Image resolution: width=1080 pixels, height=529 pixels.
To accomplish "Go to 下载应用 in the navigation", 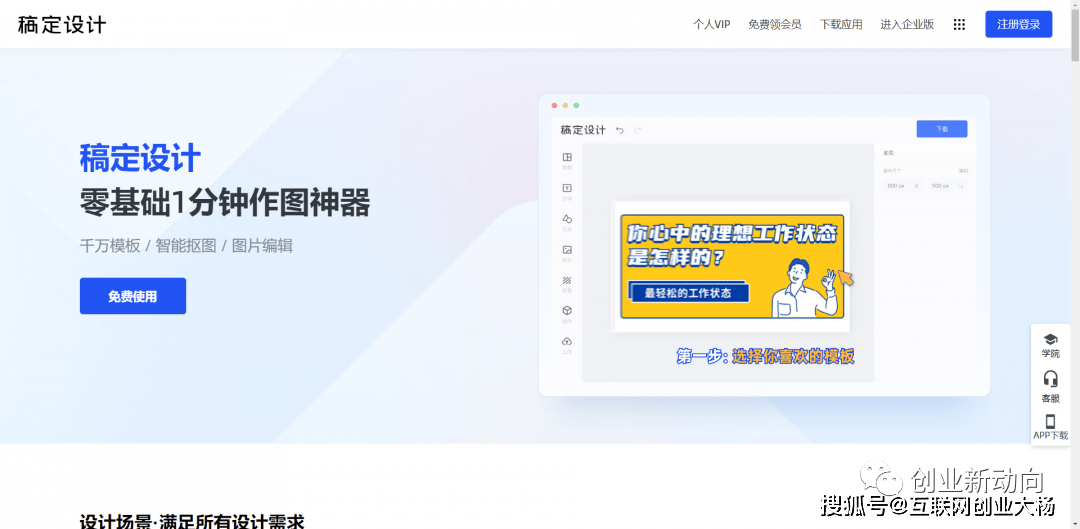I will pos(841,25).
